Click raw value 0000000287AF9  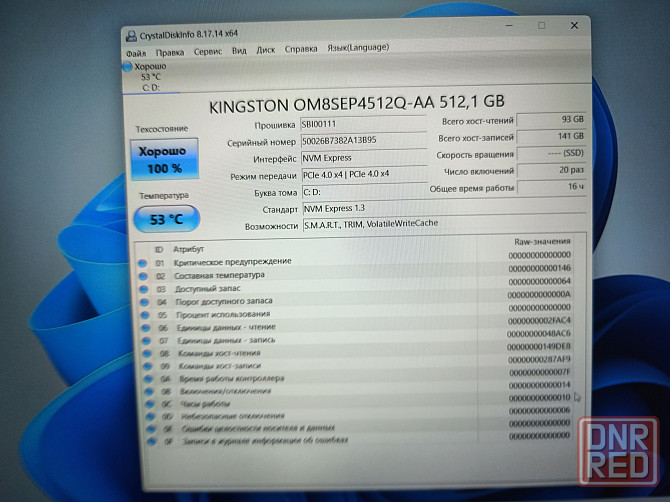coord(539,359)
